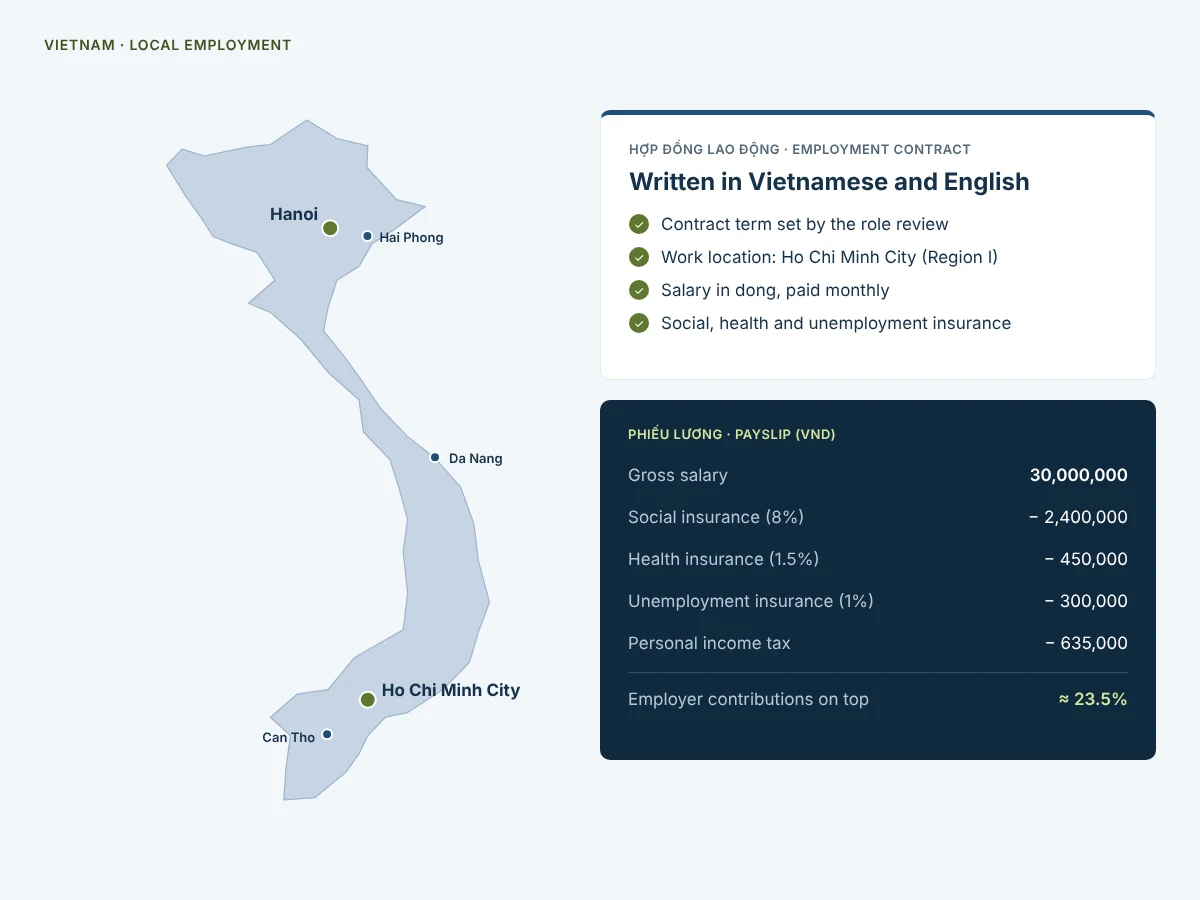
Task: Click checkmark beside Contract term item
Action: (639, 224)
